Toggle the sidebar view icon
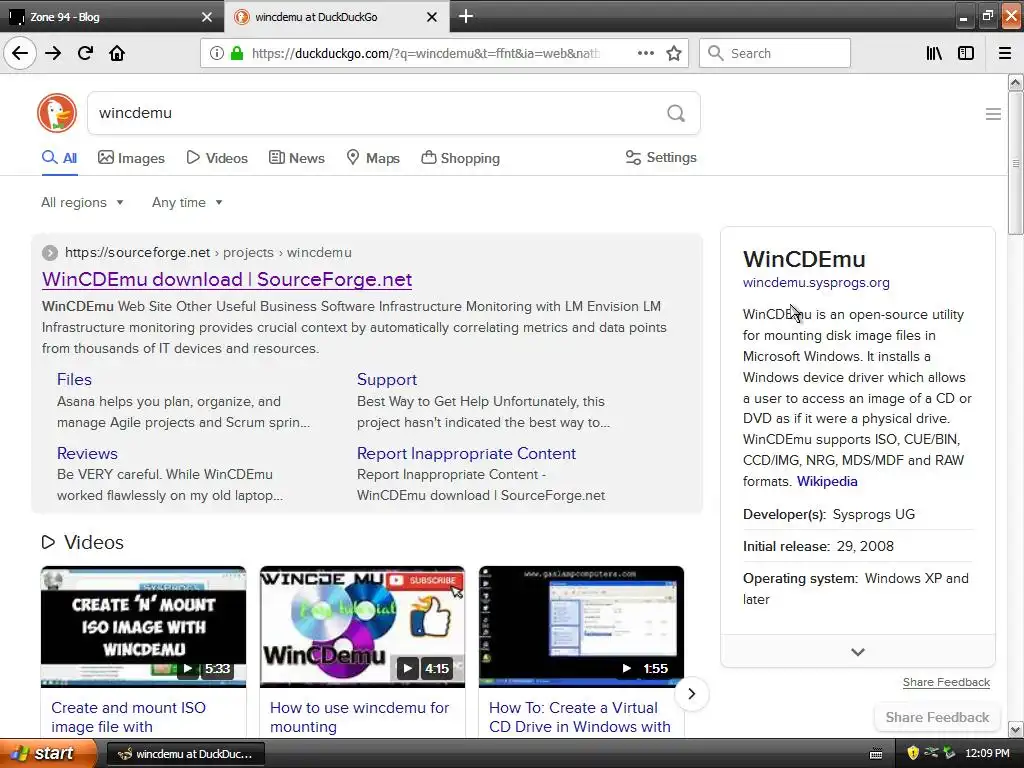This screenshot has height=768, width=1024. pos(966,53)
